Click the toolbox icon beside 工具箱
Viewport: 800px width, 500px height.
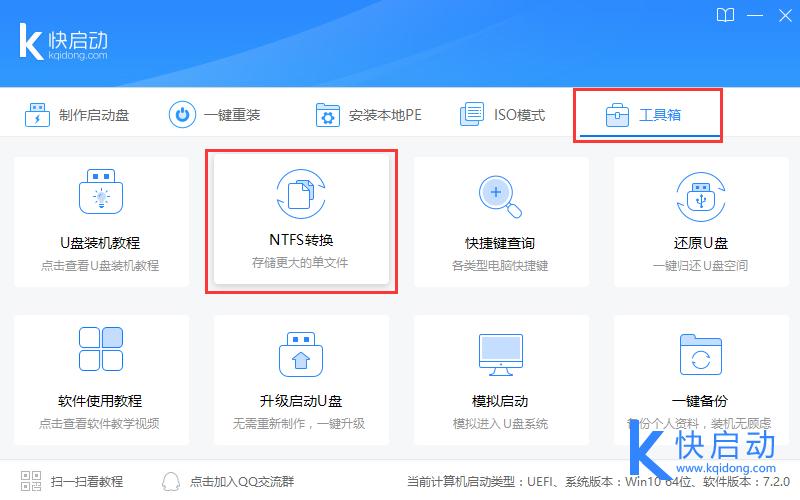point(617,115)
